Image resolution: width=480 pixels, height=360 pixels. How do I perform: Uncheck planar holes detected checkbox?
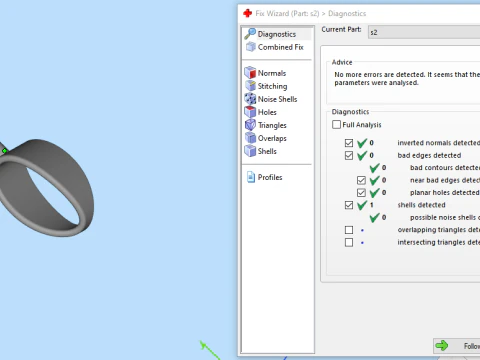click(x=361, y=193)
